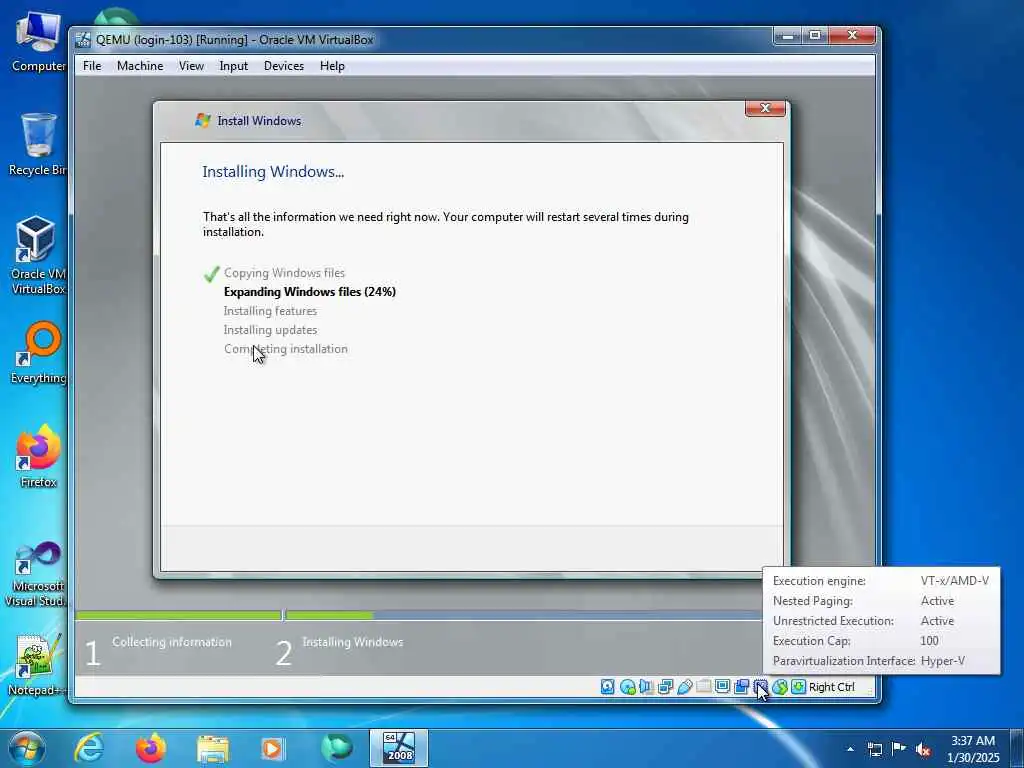Screen dimensions: 1024x768
Task: Launch Firefox from the taskbar
Action: click(x=151, y=748)
